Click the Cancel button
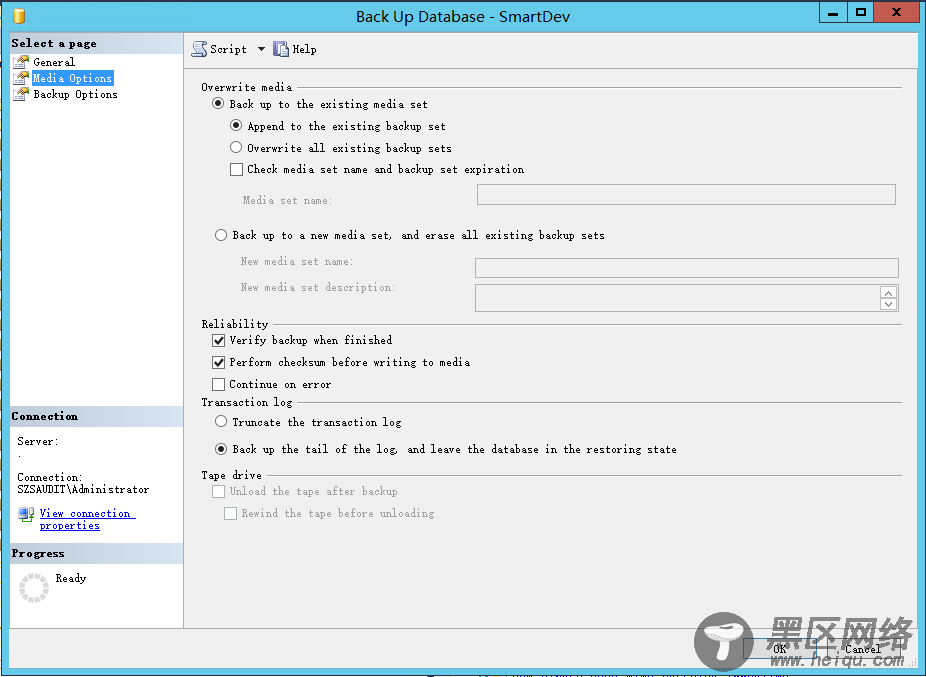This screenshot has width=926, height=677. point(862,649)
